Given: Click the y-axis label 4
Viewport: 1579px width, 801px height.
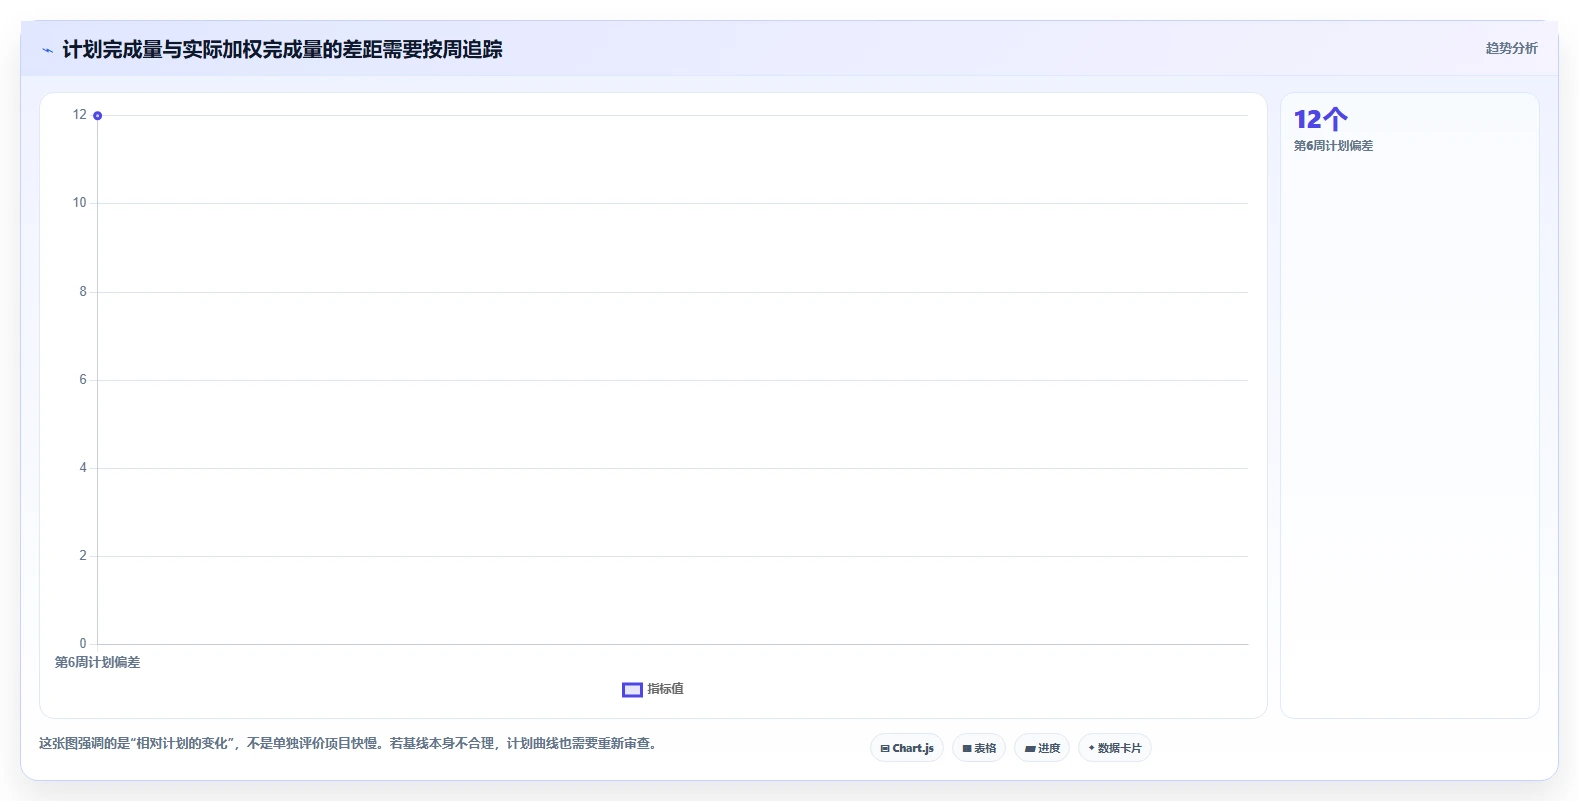Looking at the screenshot, I should 83,468.
